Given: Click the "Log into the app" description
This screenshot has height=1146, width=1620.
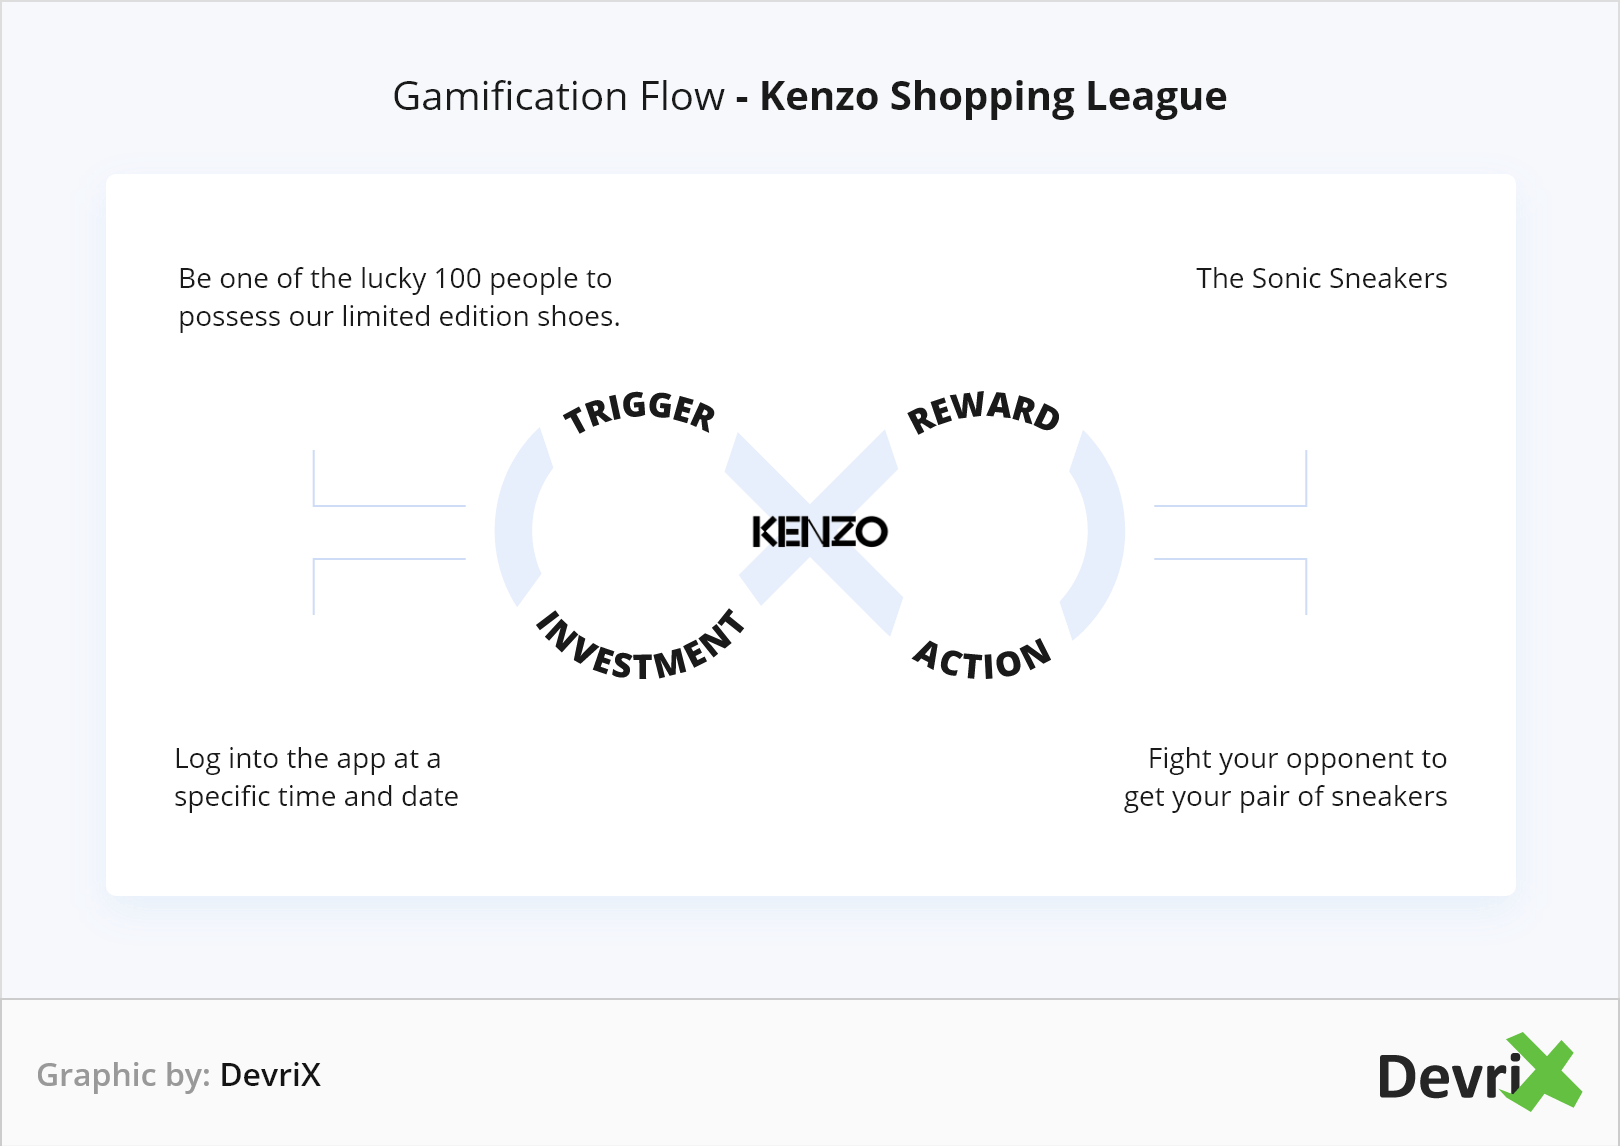Looking at the screenshot, I should 316,777.
